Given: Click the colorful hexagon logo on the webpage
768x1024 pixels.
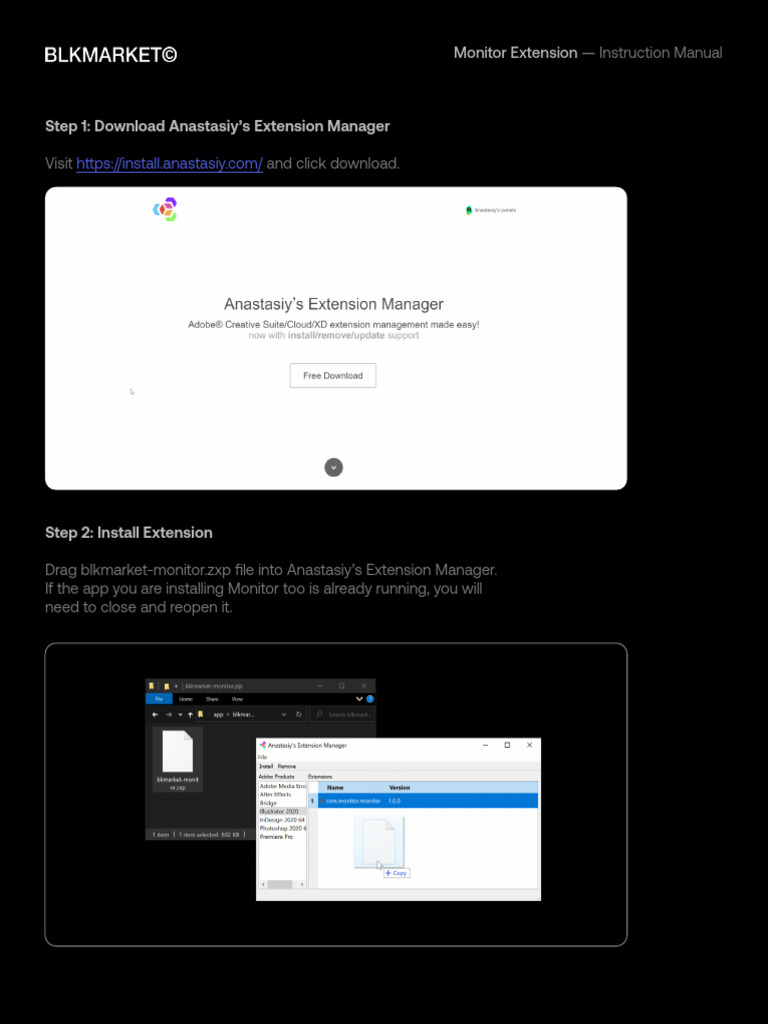Looking at the screenshot, I should click(x=165, y=209).
